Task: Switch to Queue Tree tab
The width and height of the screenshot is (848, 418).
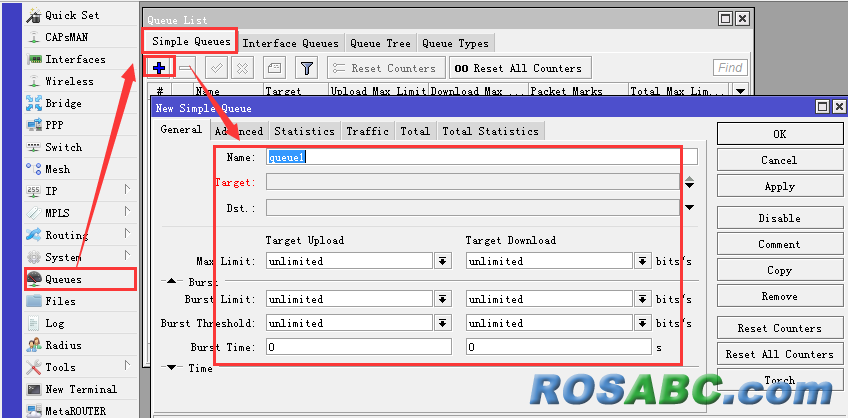Action: (380, 43)
